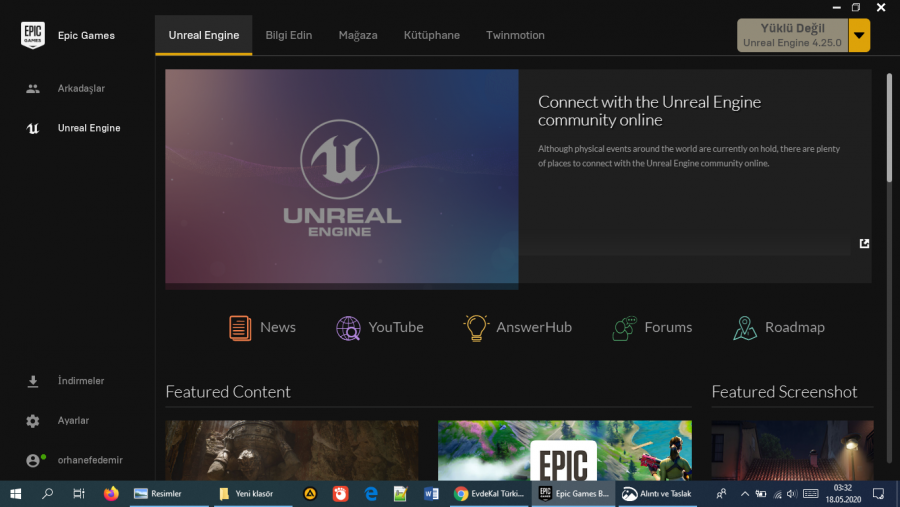Open the News link
This screenshot has height=507, width=900.
262,327
